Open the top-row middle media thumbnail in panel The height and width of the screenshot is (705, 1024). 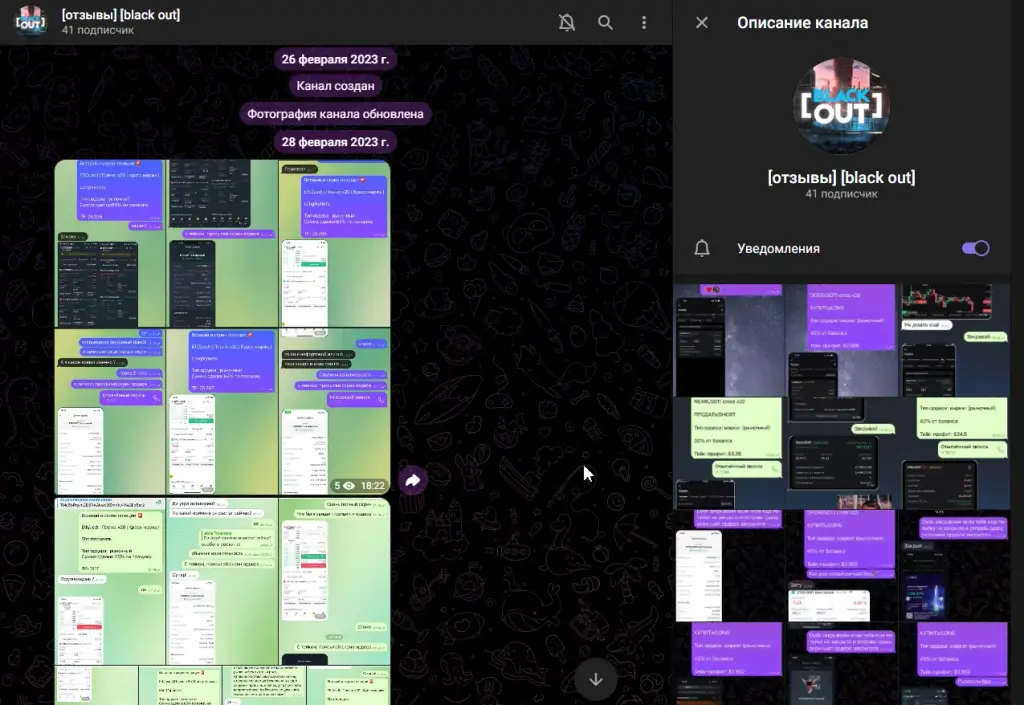click(x=841, y=340)
